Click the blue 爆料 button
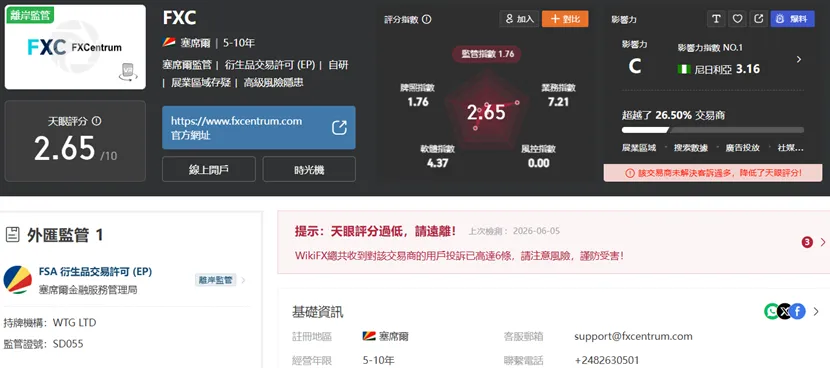This screenshot has height=368, width=830. coord(792,19)
